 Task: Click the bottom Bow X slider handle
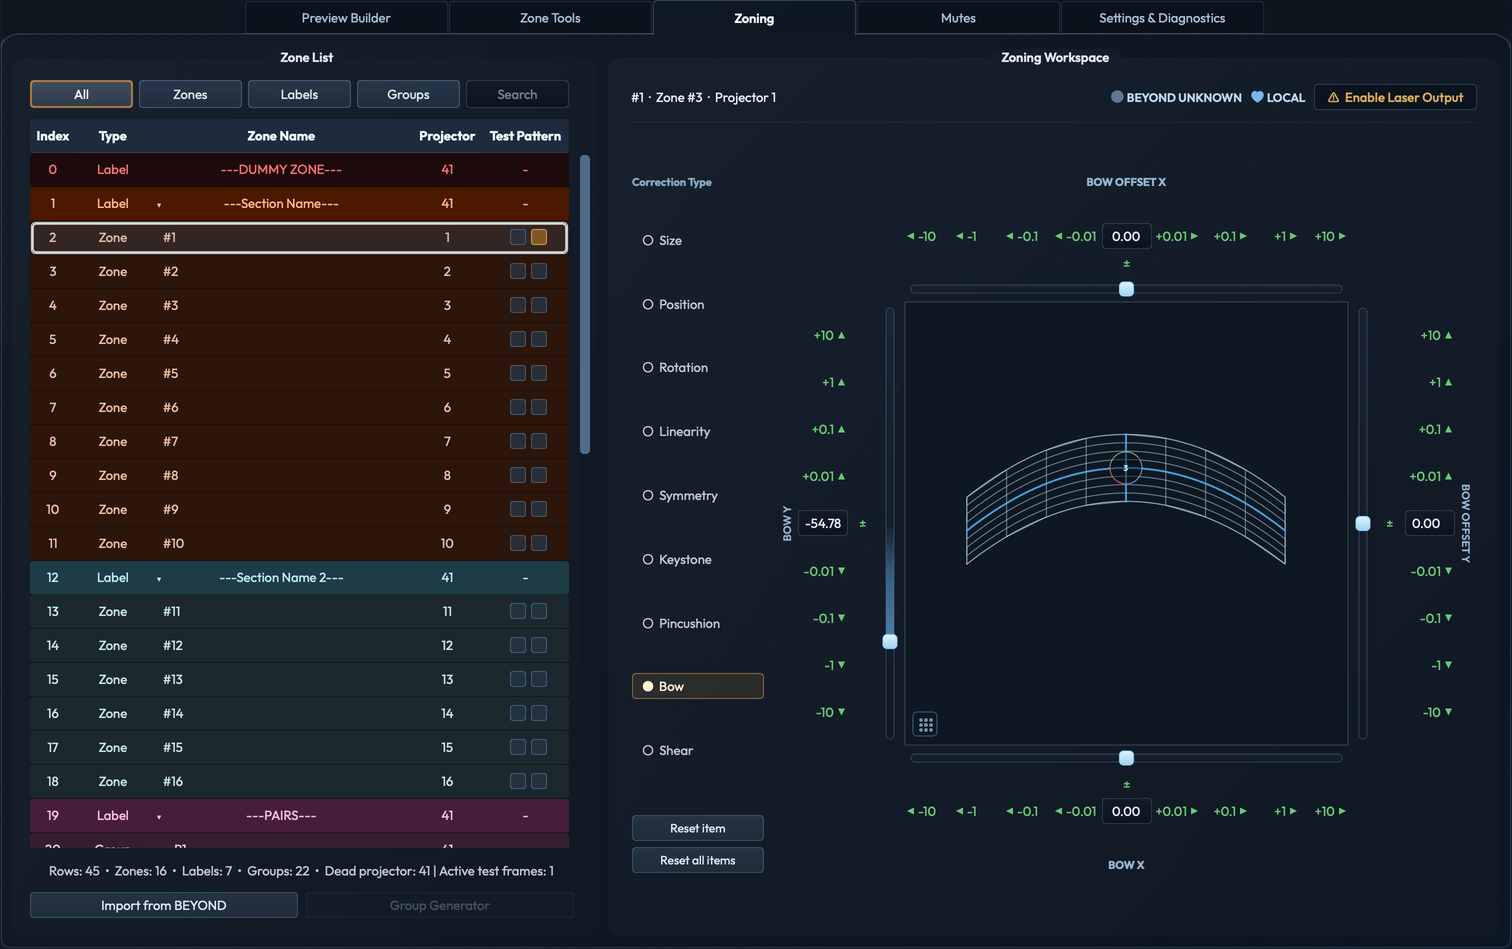[1126, 758]
